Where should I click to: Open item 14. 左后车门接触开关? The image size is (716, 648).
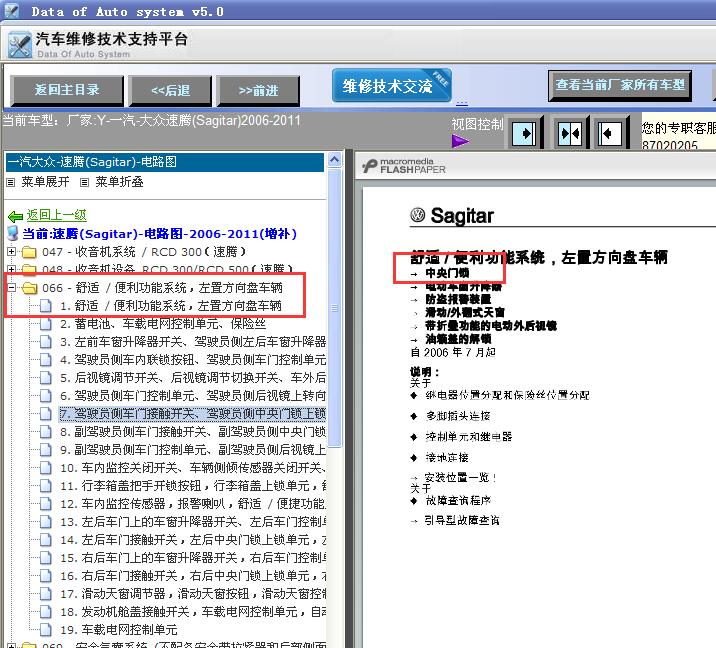pyautogui.click(x=193, y=540)
